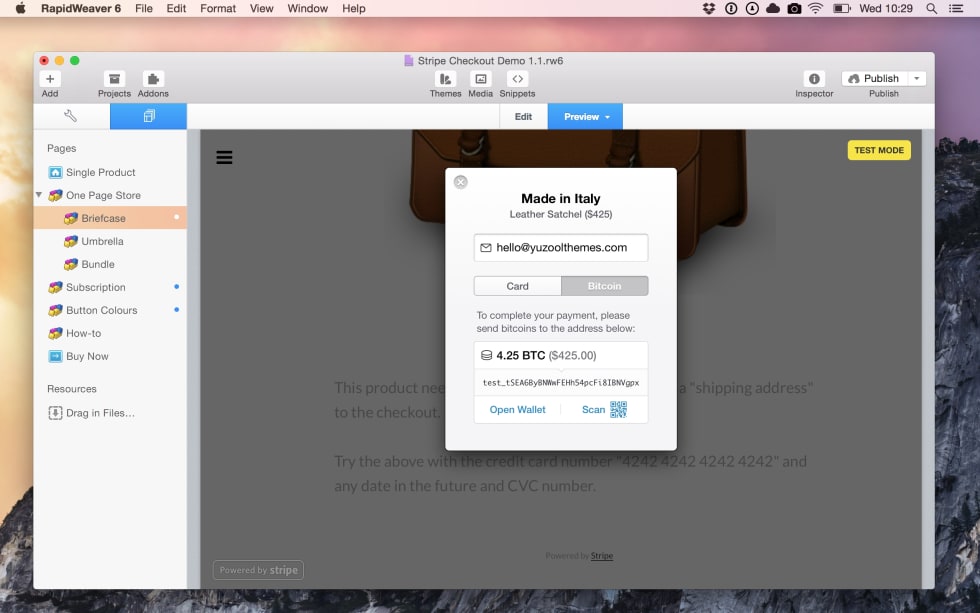Screen dimensions: 980x613
Task: Switch to Bitcoin payment tab
Action: click(x=604, y=286)
